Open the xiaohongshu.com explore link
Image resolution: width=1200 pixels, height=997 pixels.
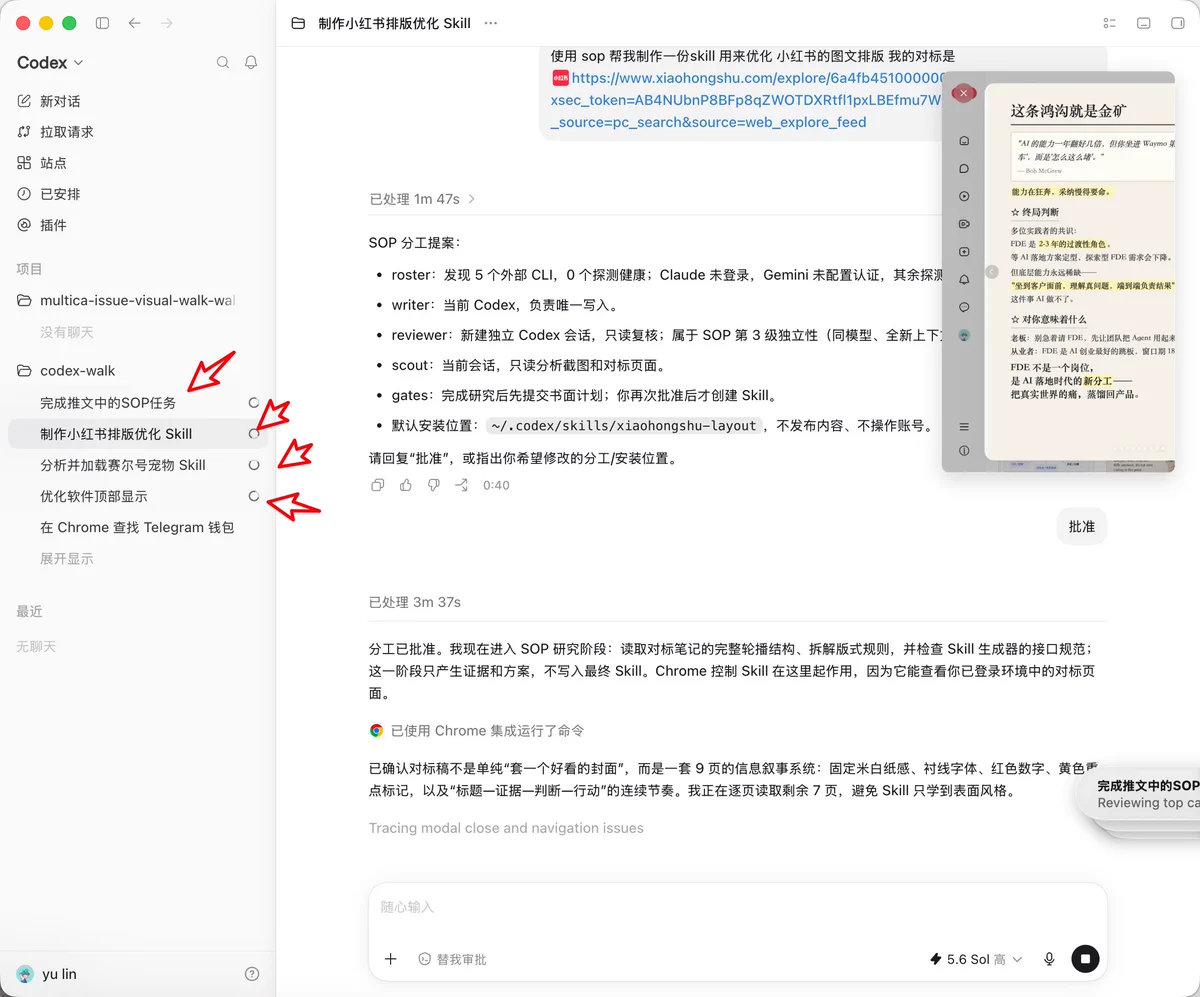[x=746, y=100]
